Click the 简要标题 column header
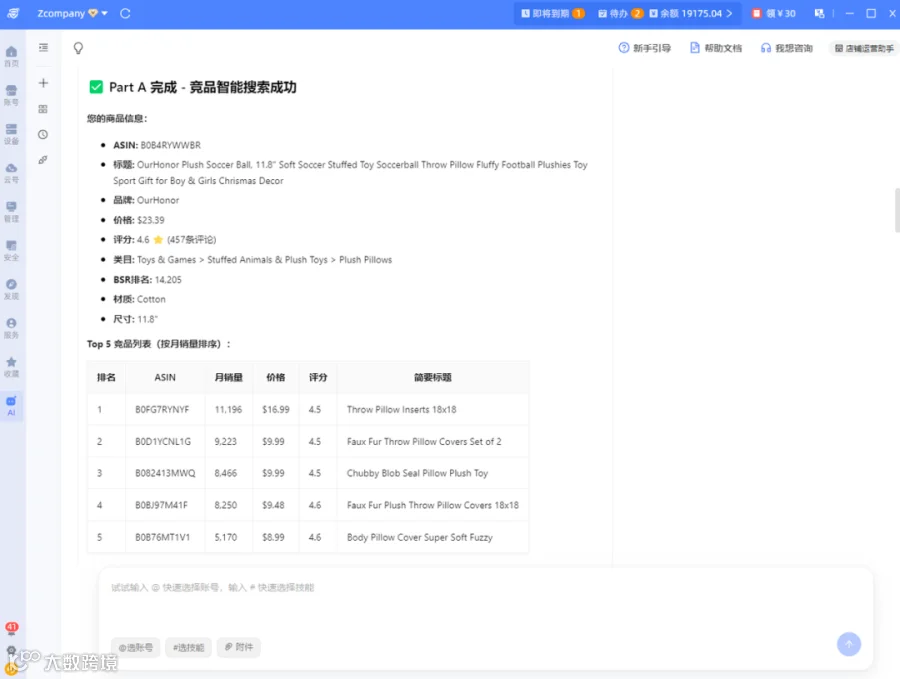Image resolution: width=900 pixels, height=679 pixels. point(433,377)
